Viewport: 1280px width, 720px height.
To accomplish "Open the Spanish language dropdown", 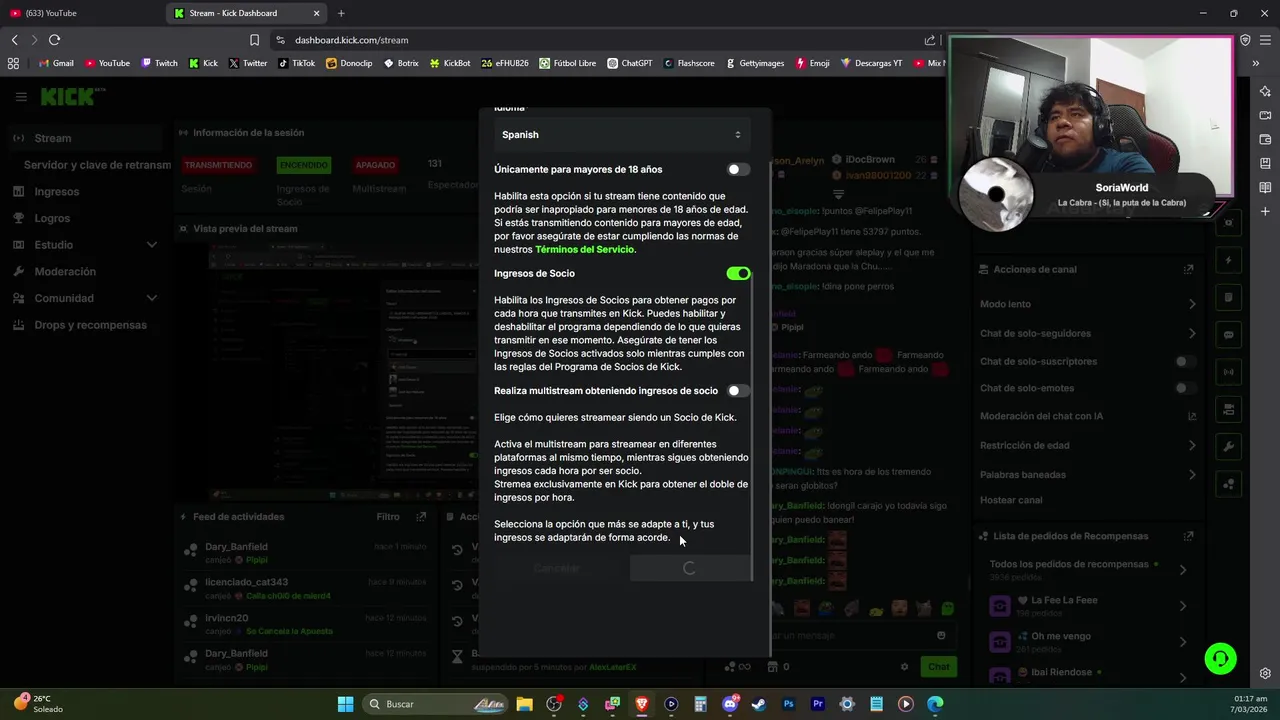I will 621,135.
